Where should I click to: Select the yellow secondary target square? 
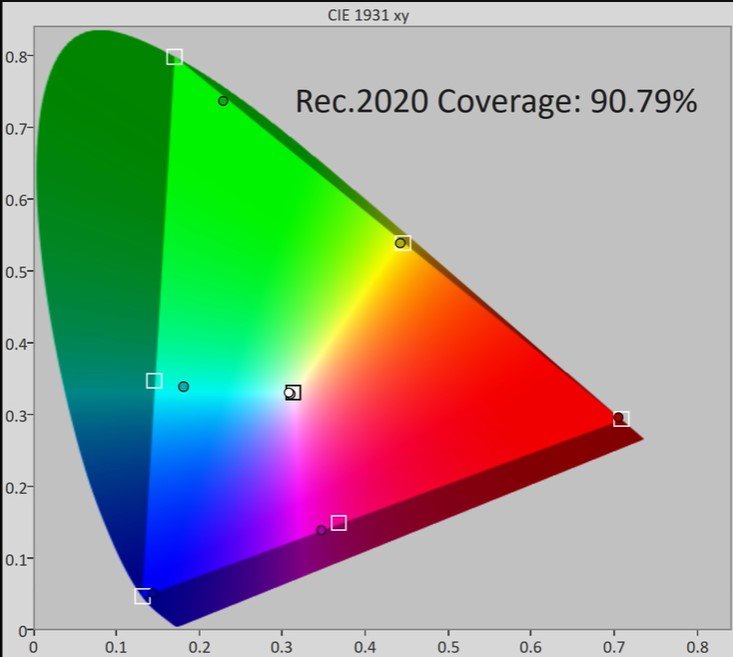click(x=403, y=243)
